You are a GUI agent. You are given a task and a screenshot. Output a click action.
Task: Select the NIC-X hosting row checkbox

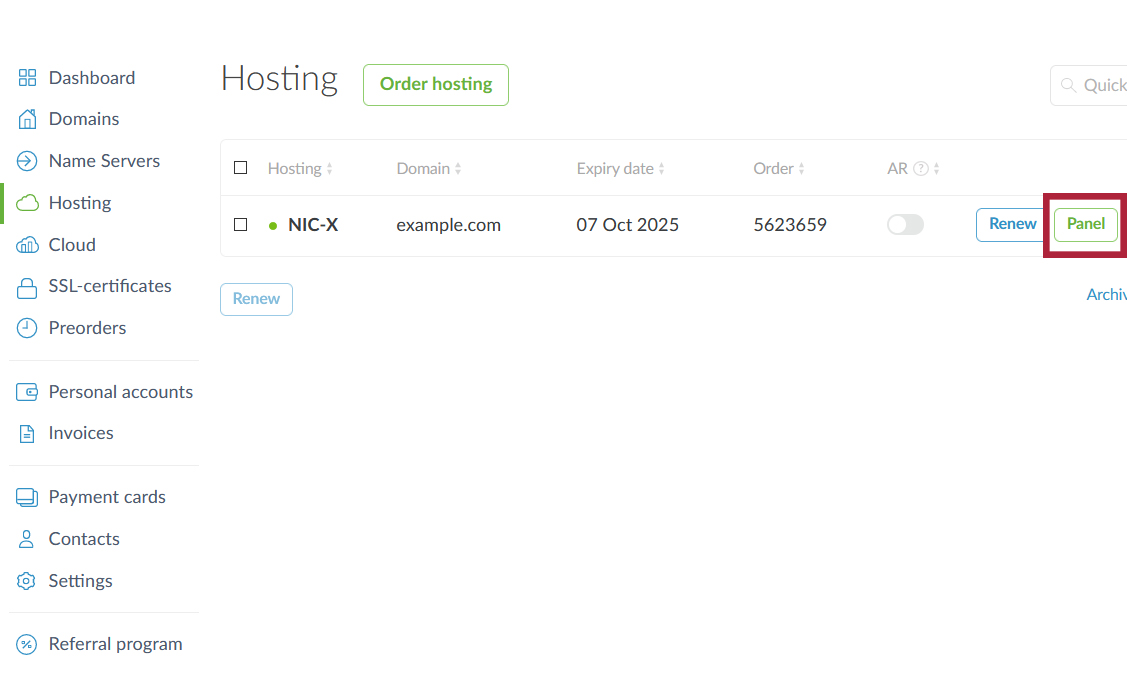coord(240,225)
